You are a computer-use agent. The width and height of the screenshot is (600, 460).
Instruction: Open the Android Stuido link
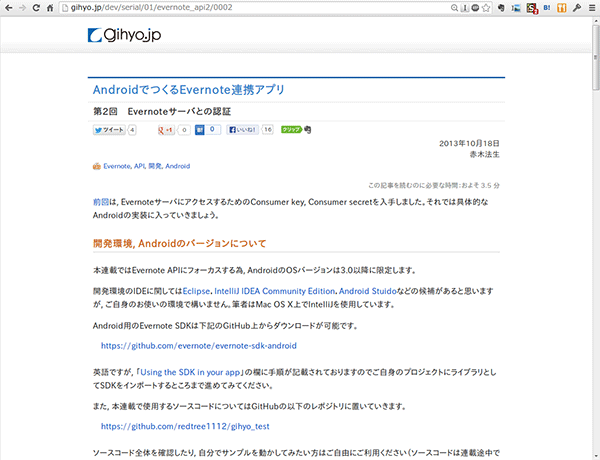367,291
